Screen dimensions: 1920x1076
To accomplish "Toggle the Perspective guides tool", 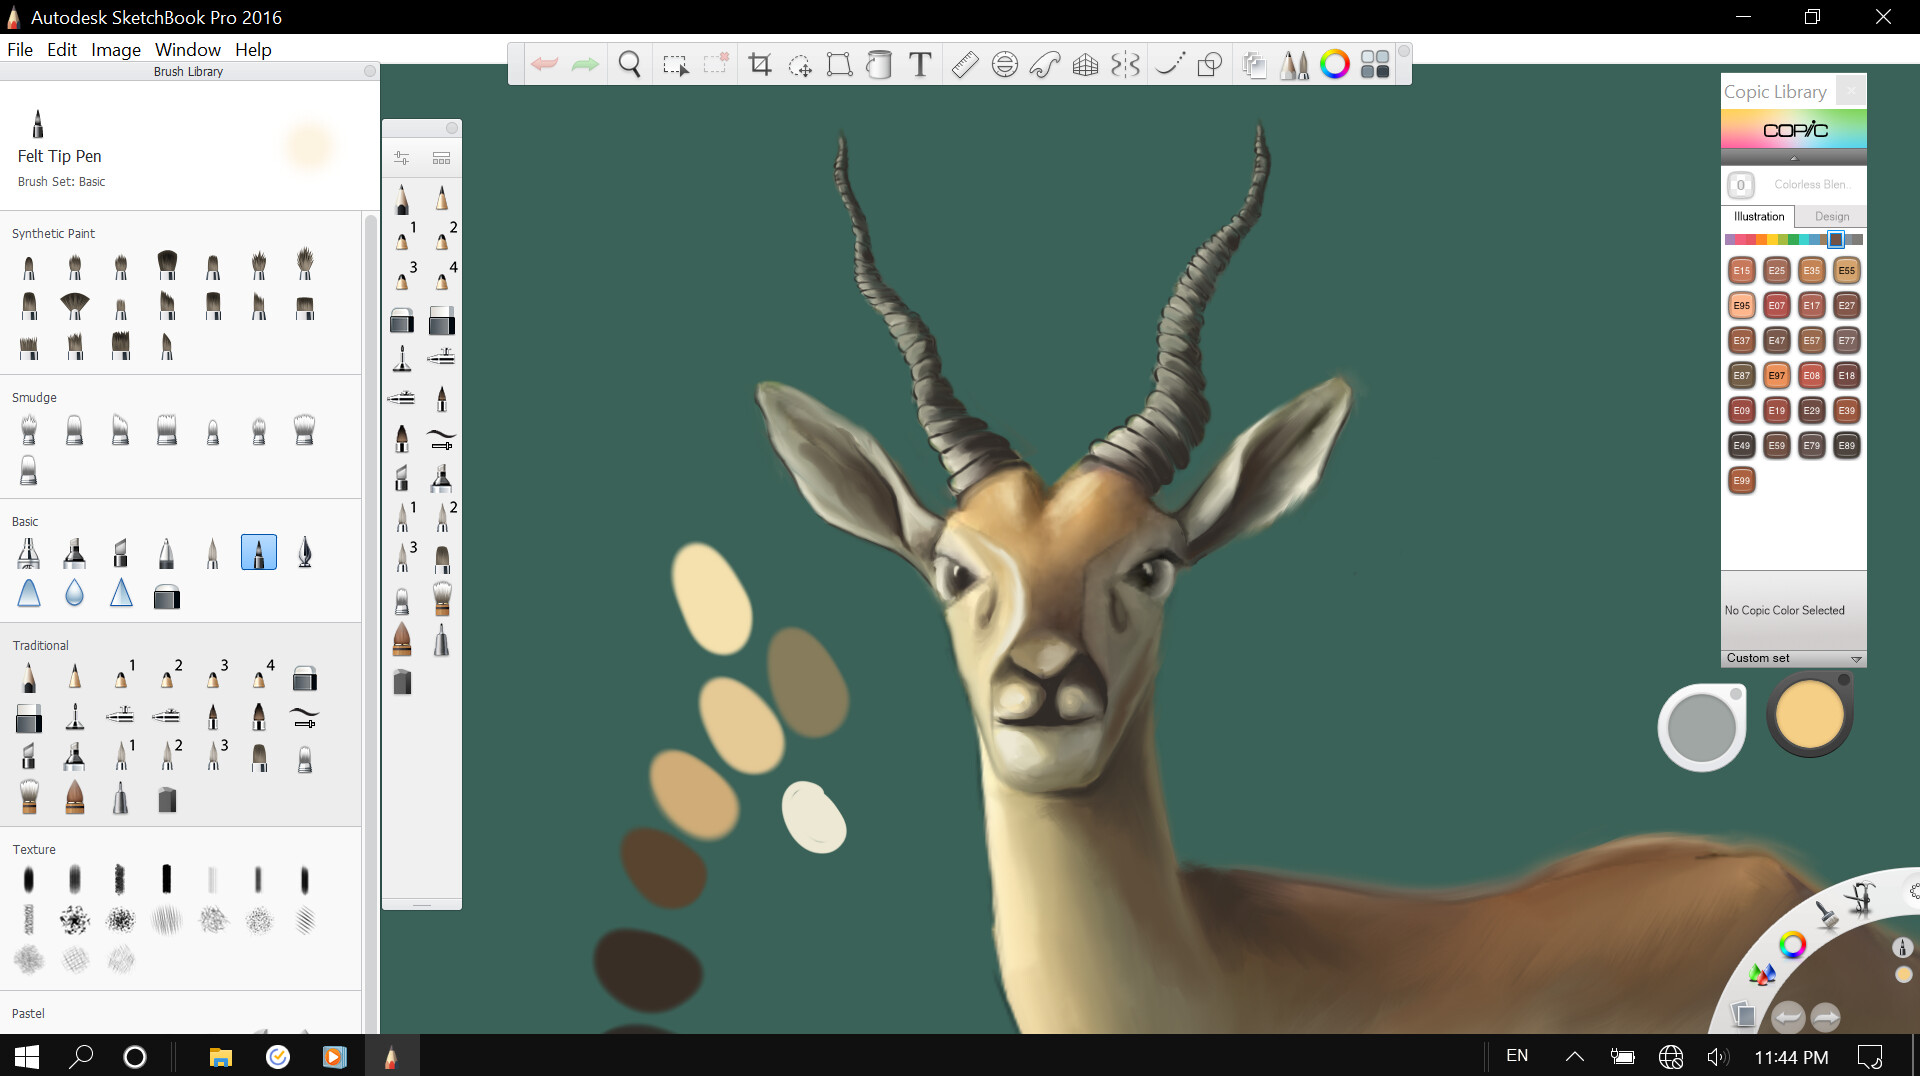I will 1085,65.
